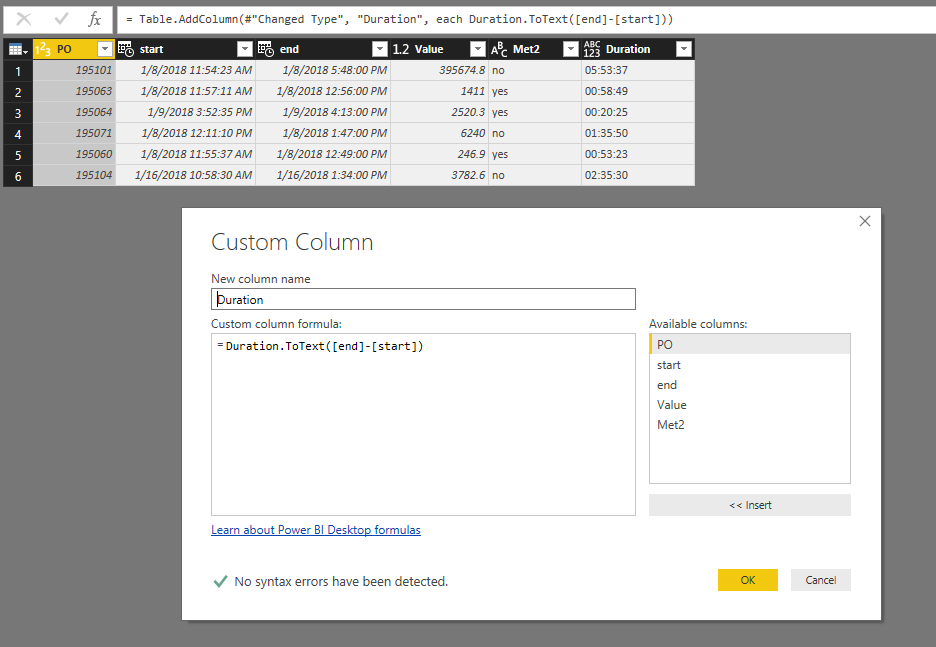The height and width of the screenshot is (647, 936).
Task: Open the Value column filter dropdown
Action: (x=478, y=49)
